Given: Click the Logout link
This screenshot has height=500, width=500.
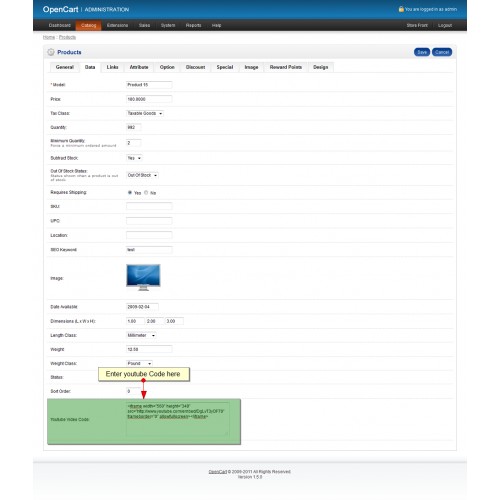Looking at the screenshot, I should (x=445, y=25).
